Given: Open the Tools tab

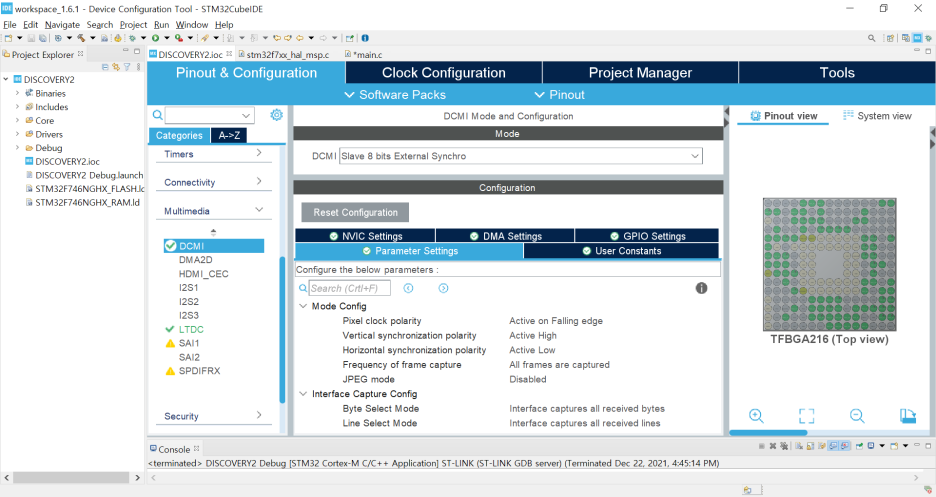Looking at the screenshot, I should coord(837,73).
